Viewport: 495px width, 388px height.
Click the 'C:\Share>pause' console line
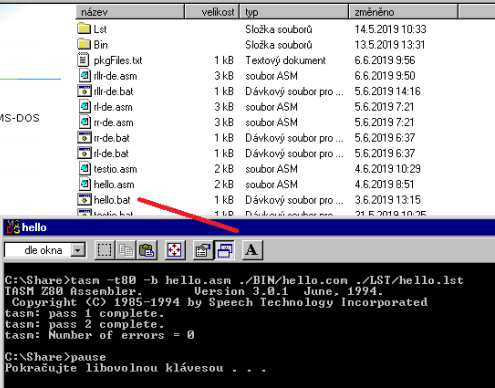pyautogui.click(x=55, y=357)
